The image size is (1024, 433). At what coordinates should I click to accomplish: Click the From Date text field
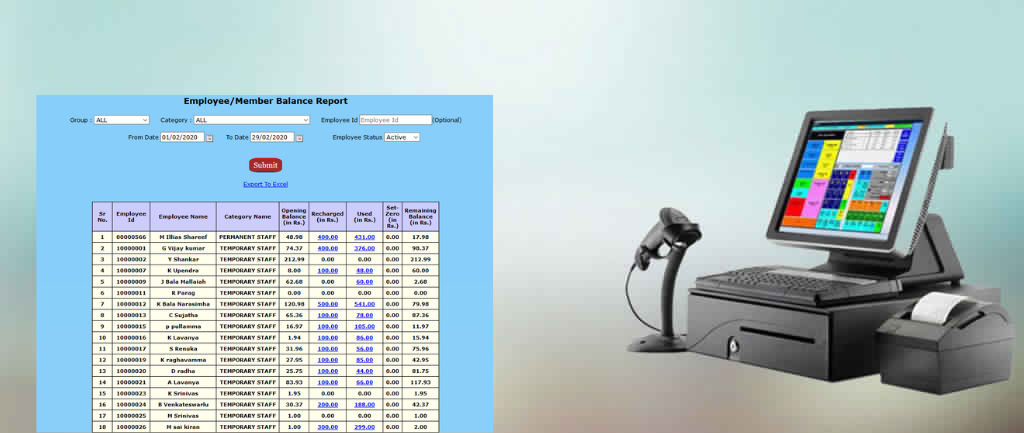(x=182, y=137)
